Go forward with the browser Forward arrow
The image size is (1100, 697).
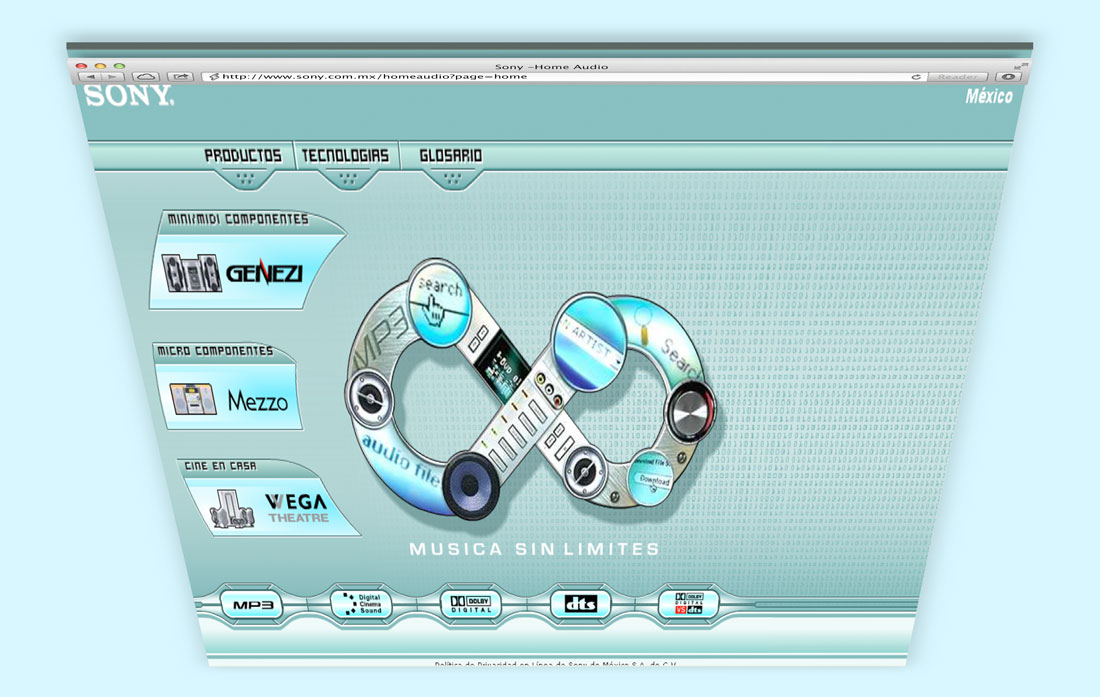pos(114,76)
